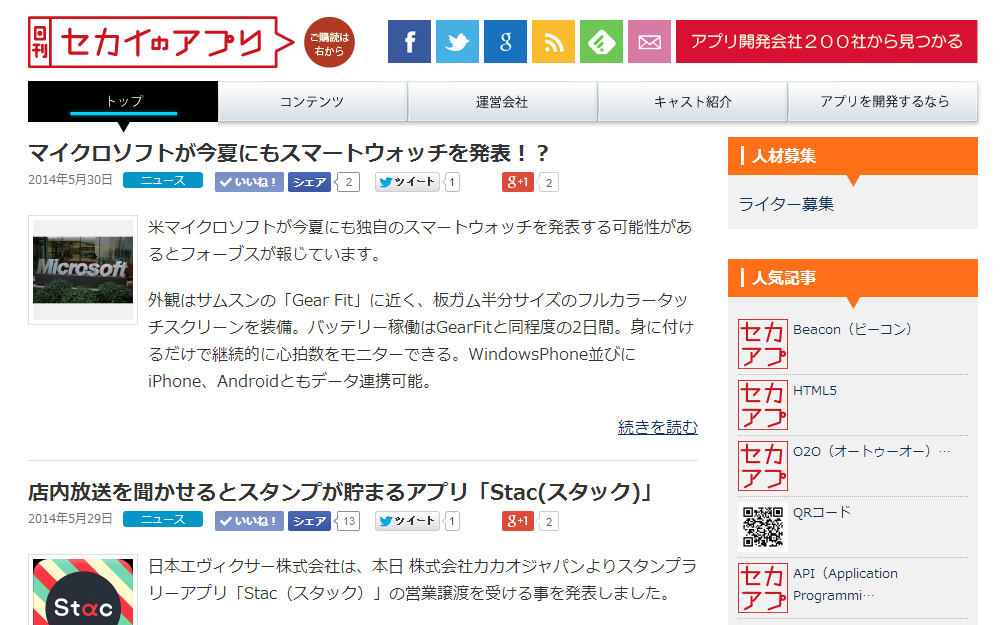Screen dimensions: 1004x625
Task: Open the orange RSS feed icon
Action: click(553, 42)
